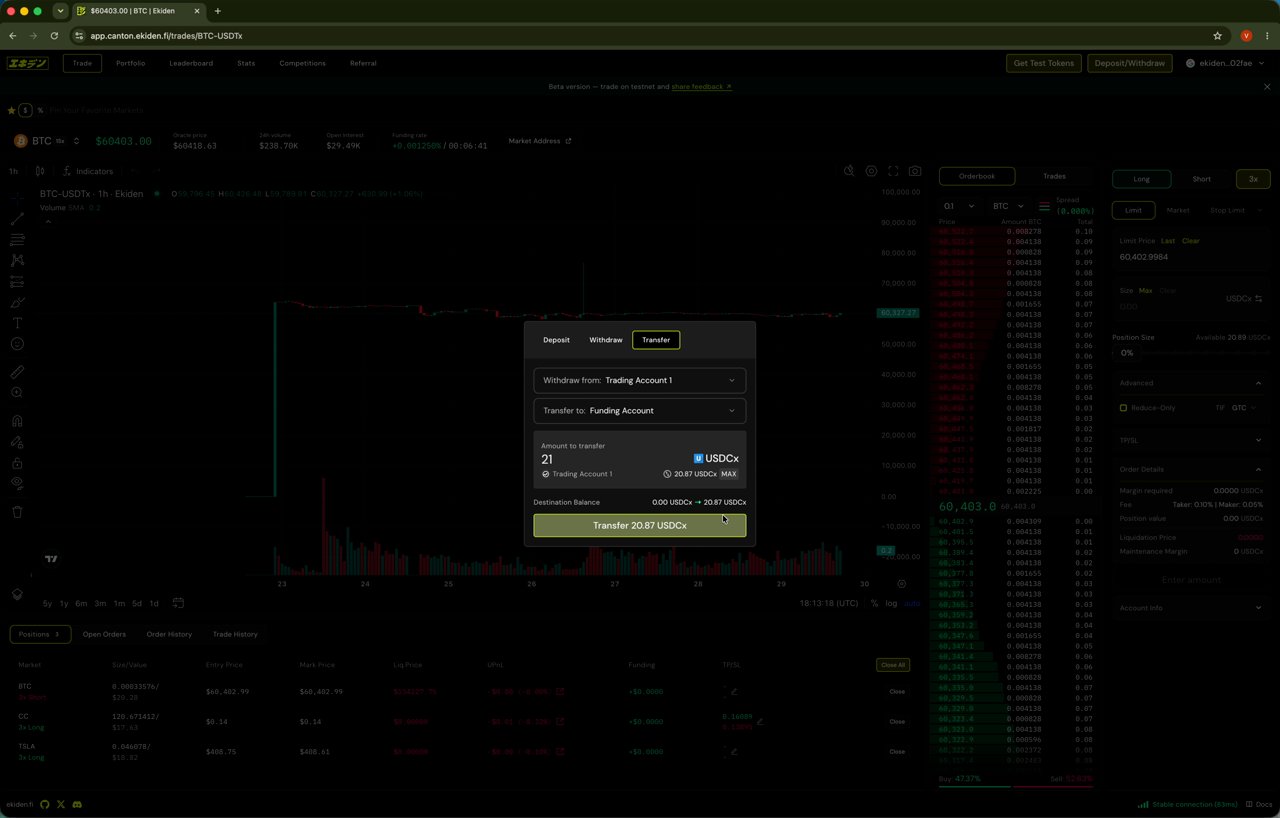Image resolution: width=1280 pixels, height=818 pixels.
Task: Edit TP/SL for the BTC position
Action: [x=734, y=691]
